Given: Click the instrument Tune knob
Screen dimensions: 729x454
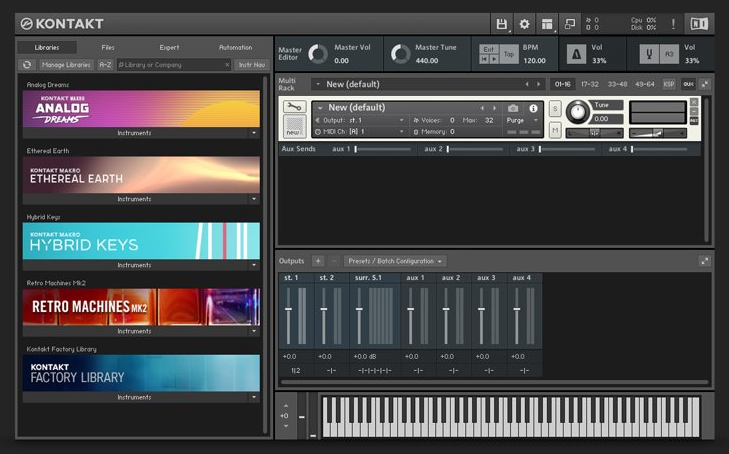Looking at the screenshot, I should (577, 112).
